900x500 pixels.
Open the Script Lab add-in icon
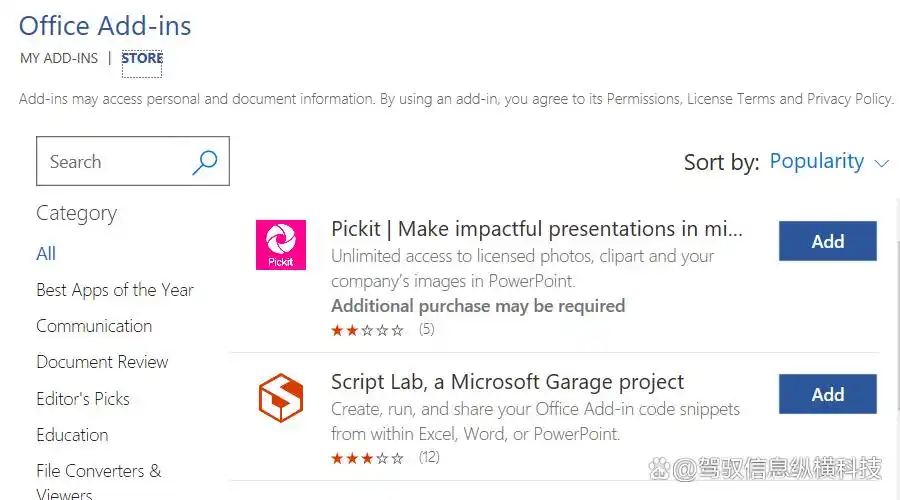click(281, 398)
